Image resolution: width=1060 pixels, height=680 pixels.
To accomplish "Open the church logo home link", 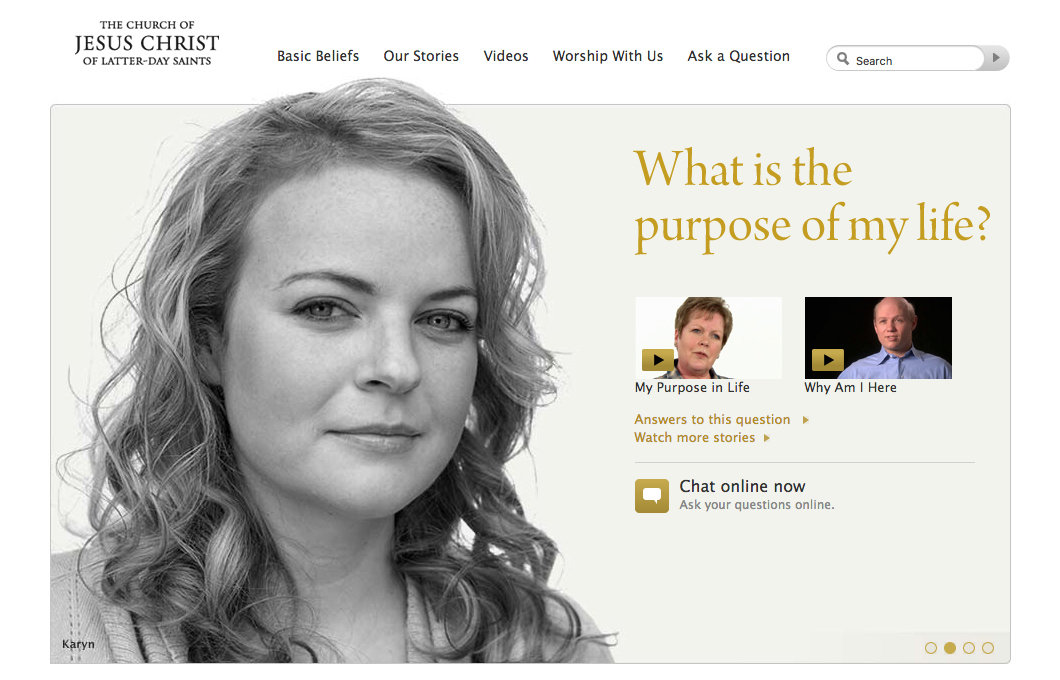I will click(x=147, y=43).
